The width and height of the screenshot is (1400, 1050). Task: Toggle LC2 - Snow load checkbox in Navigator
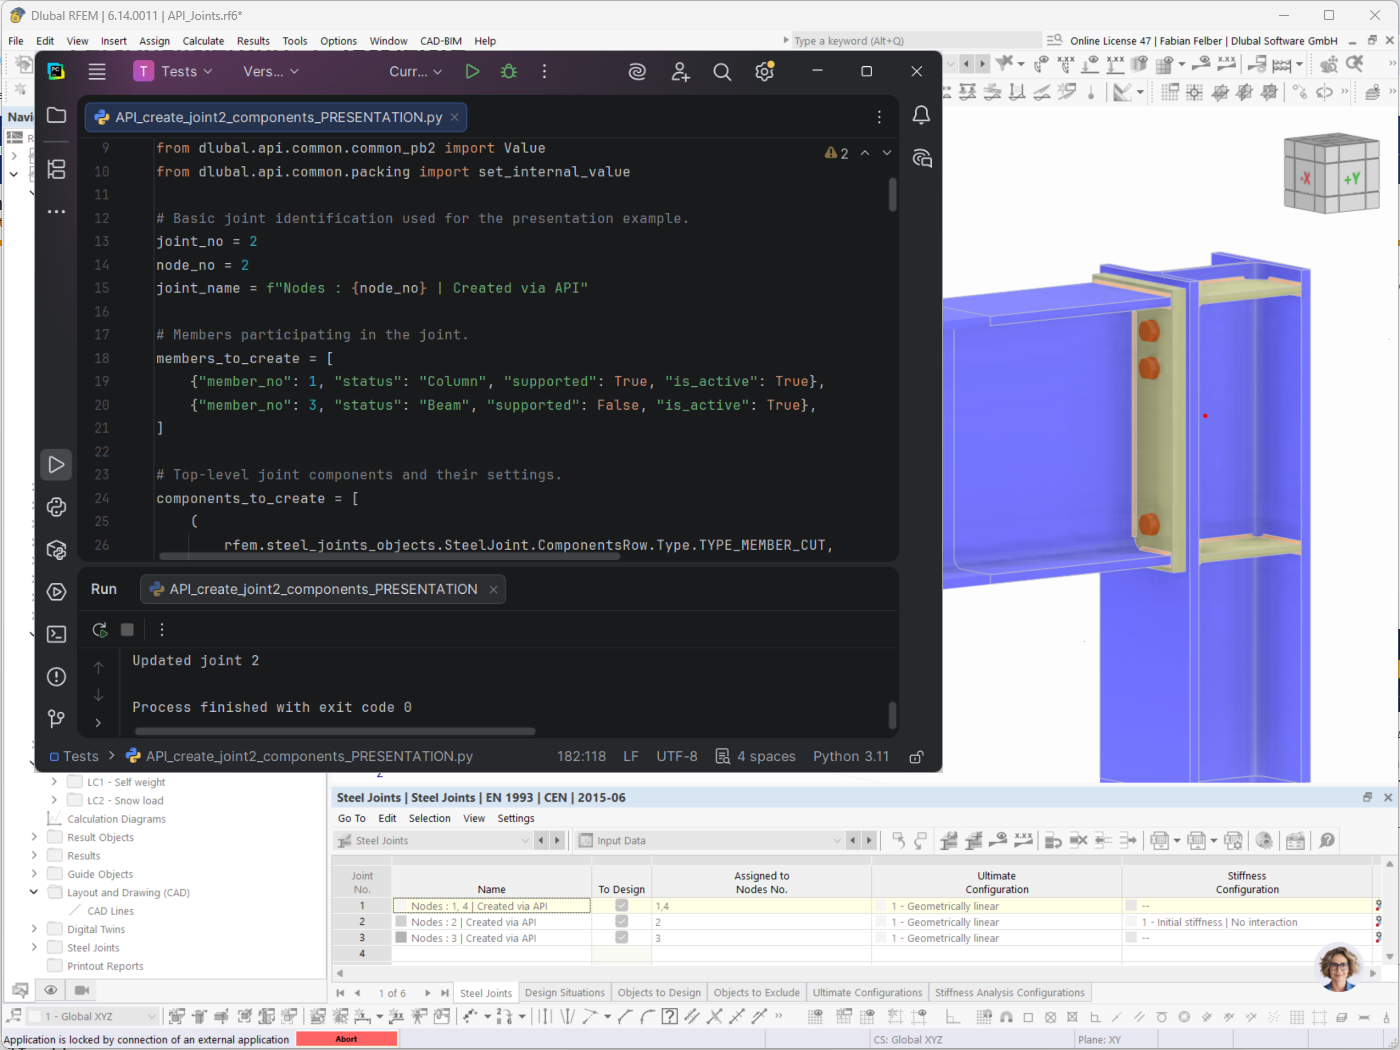(74, 800)
